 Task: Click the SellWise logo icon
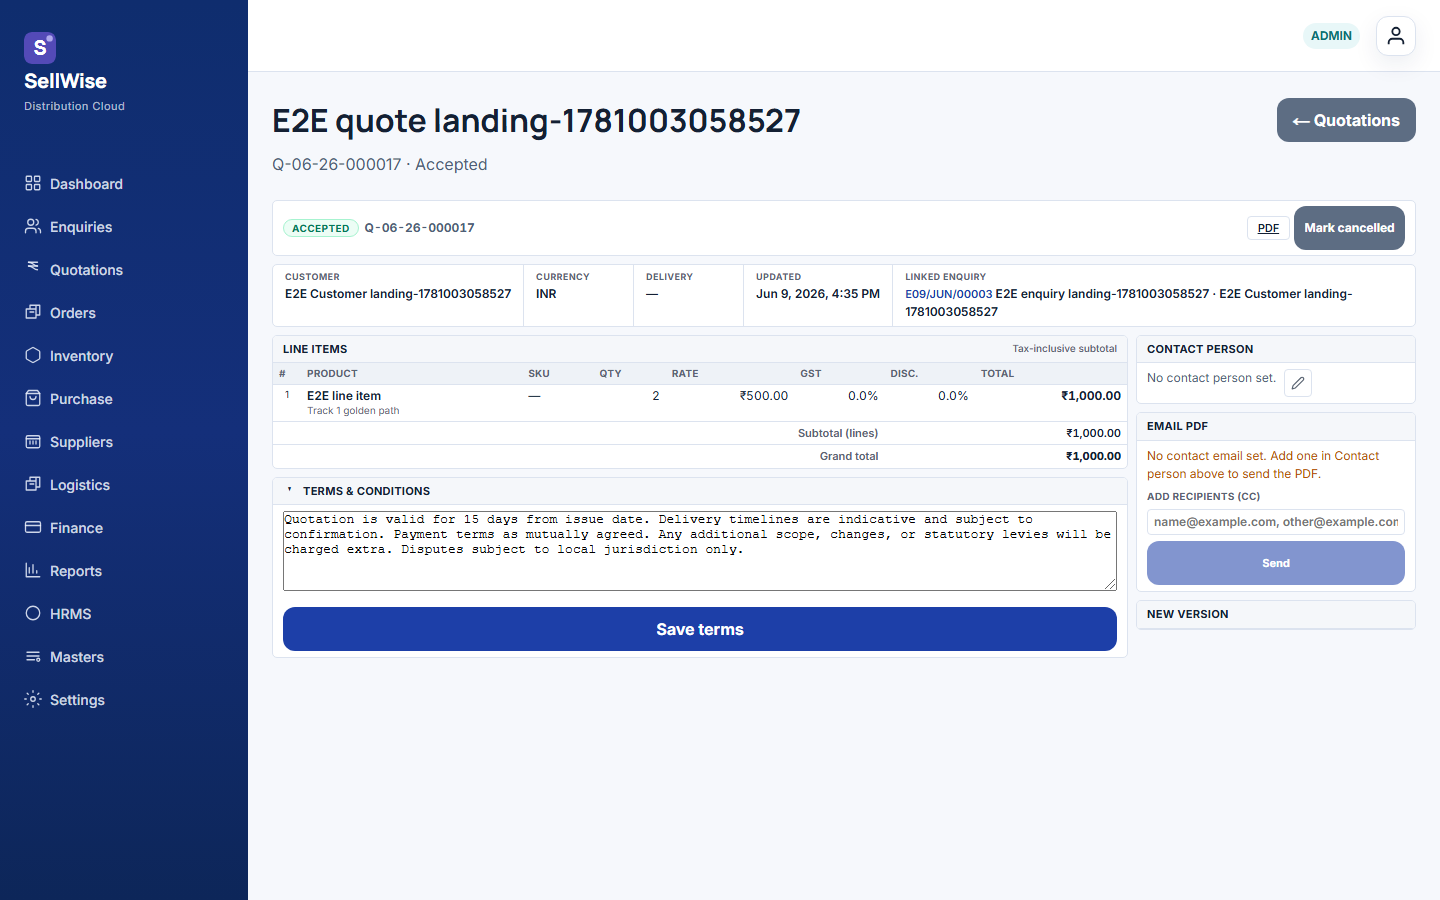(40, 47)
